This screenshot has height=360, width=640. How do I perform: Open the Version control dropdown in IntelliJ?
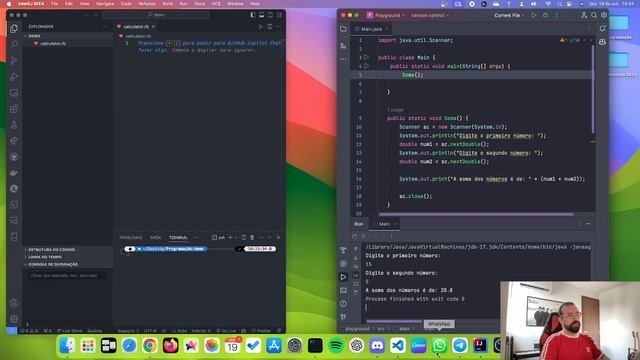coord(430,15)
